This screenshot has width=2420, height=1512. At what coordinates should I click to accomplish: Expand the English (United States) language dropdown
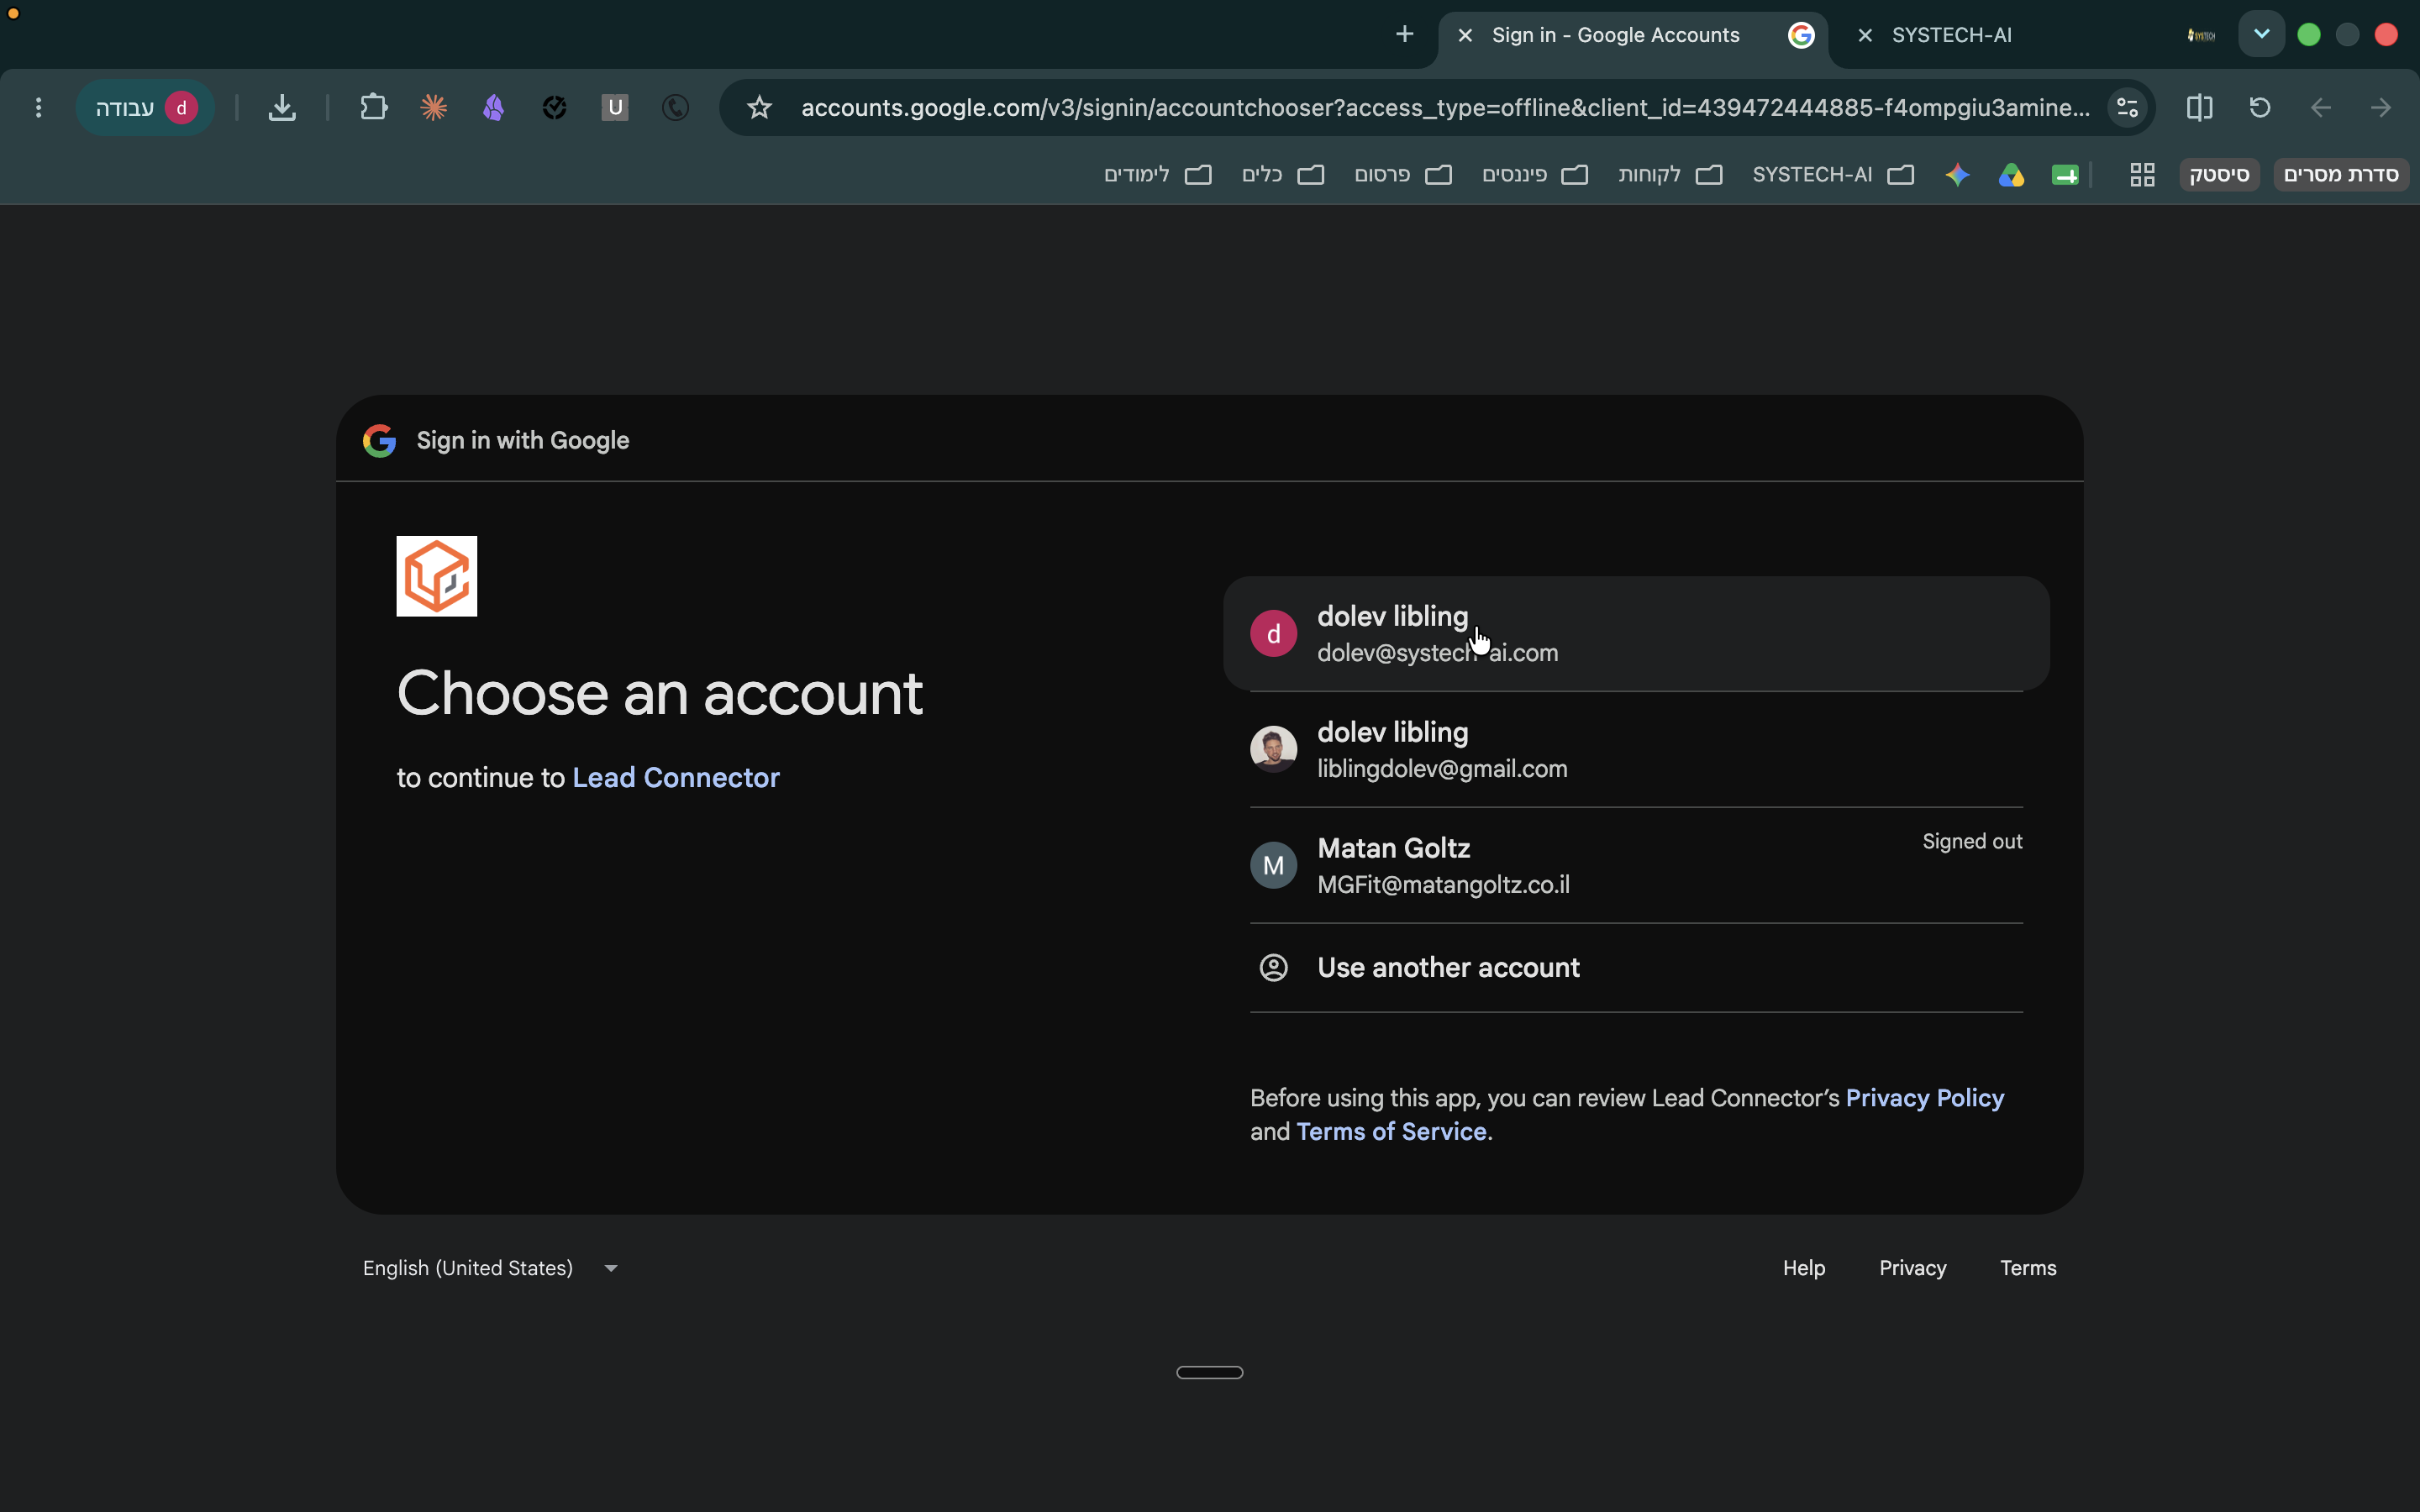(x=490, y=1268)
